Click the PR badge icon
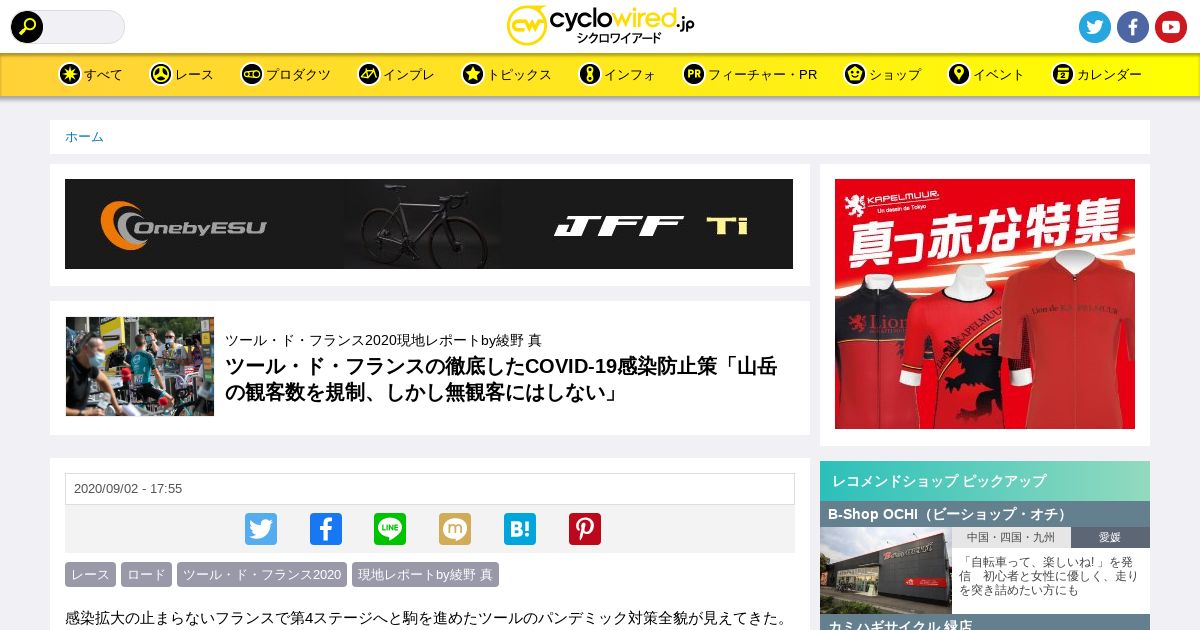The width and height of the screenshot is (1200, 630). click(694, 74)
